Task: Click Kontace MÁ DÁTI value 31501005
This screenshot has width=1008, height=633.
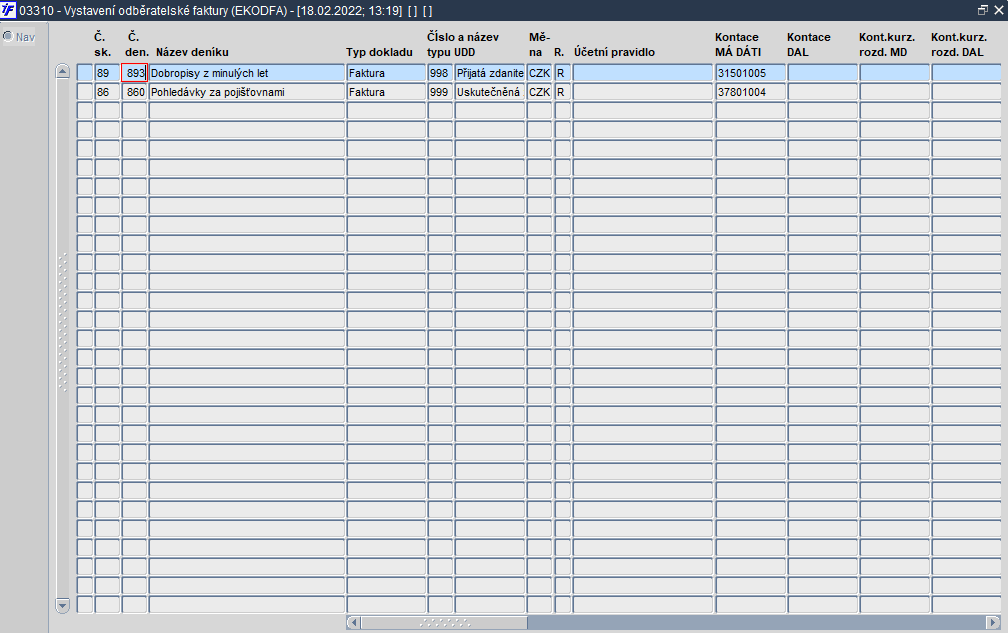Action: pos(751,73)
